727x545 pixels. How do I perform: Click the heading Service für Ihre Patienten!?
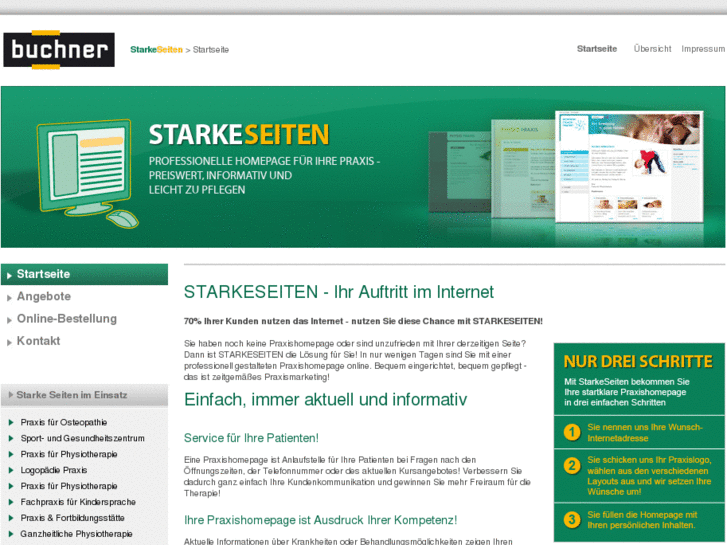(251, 438)
